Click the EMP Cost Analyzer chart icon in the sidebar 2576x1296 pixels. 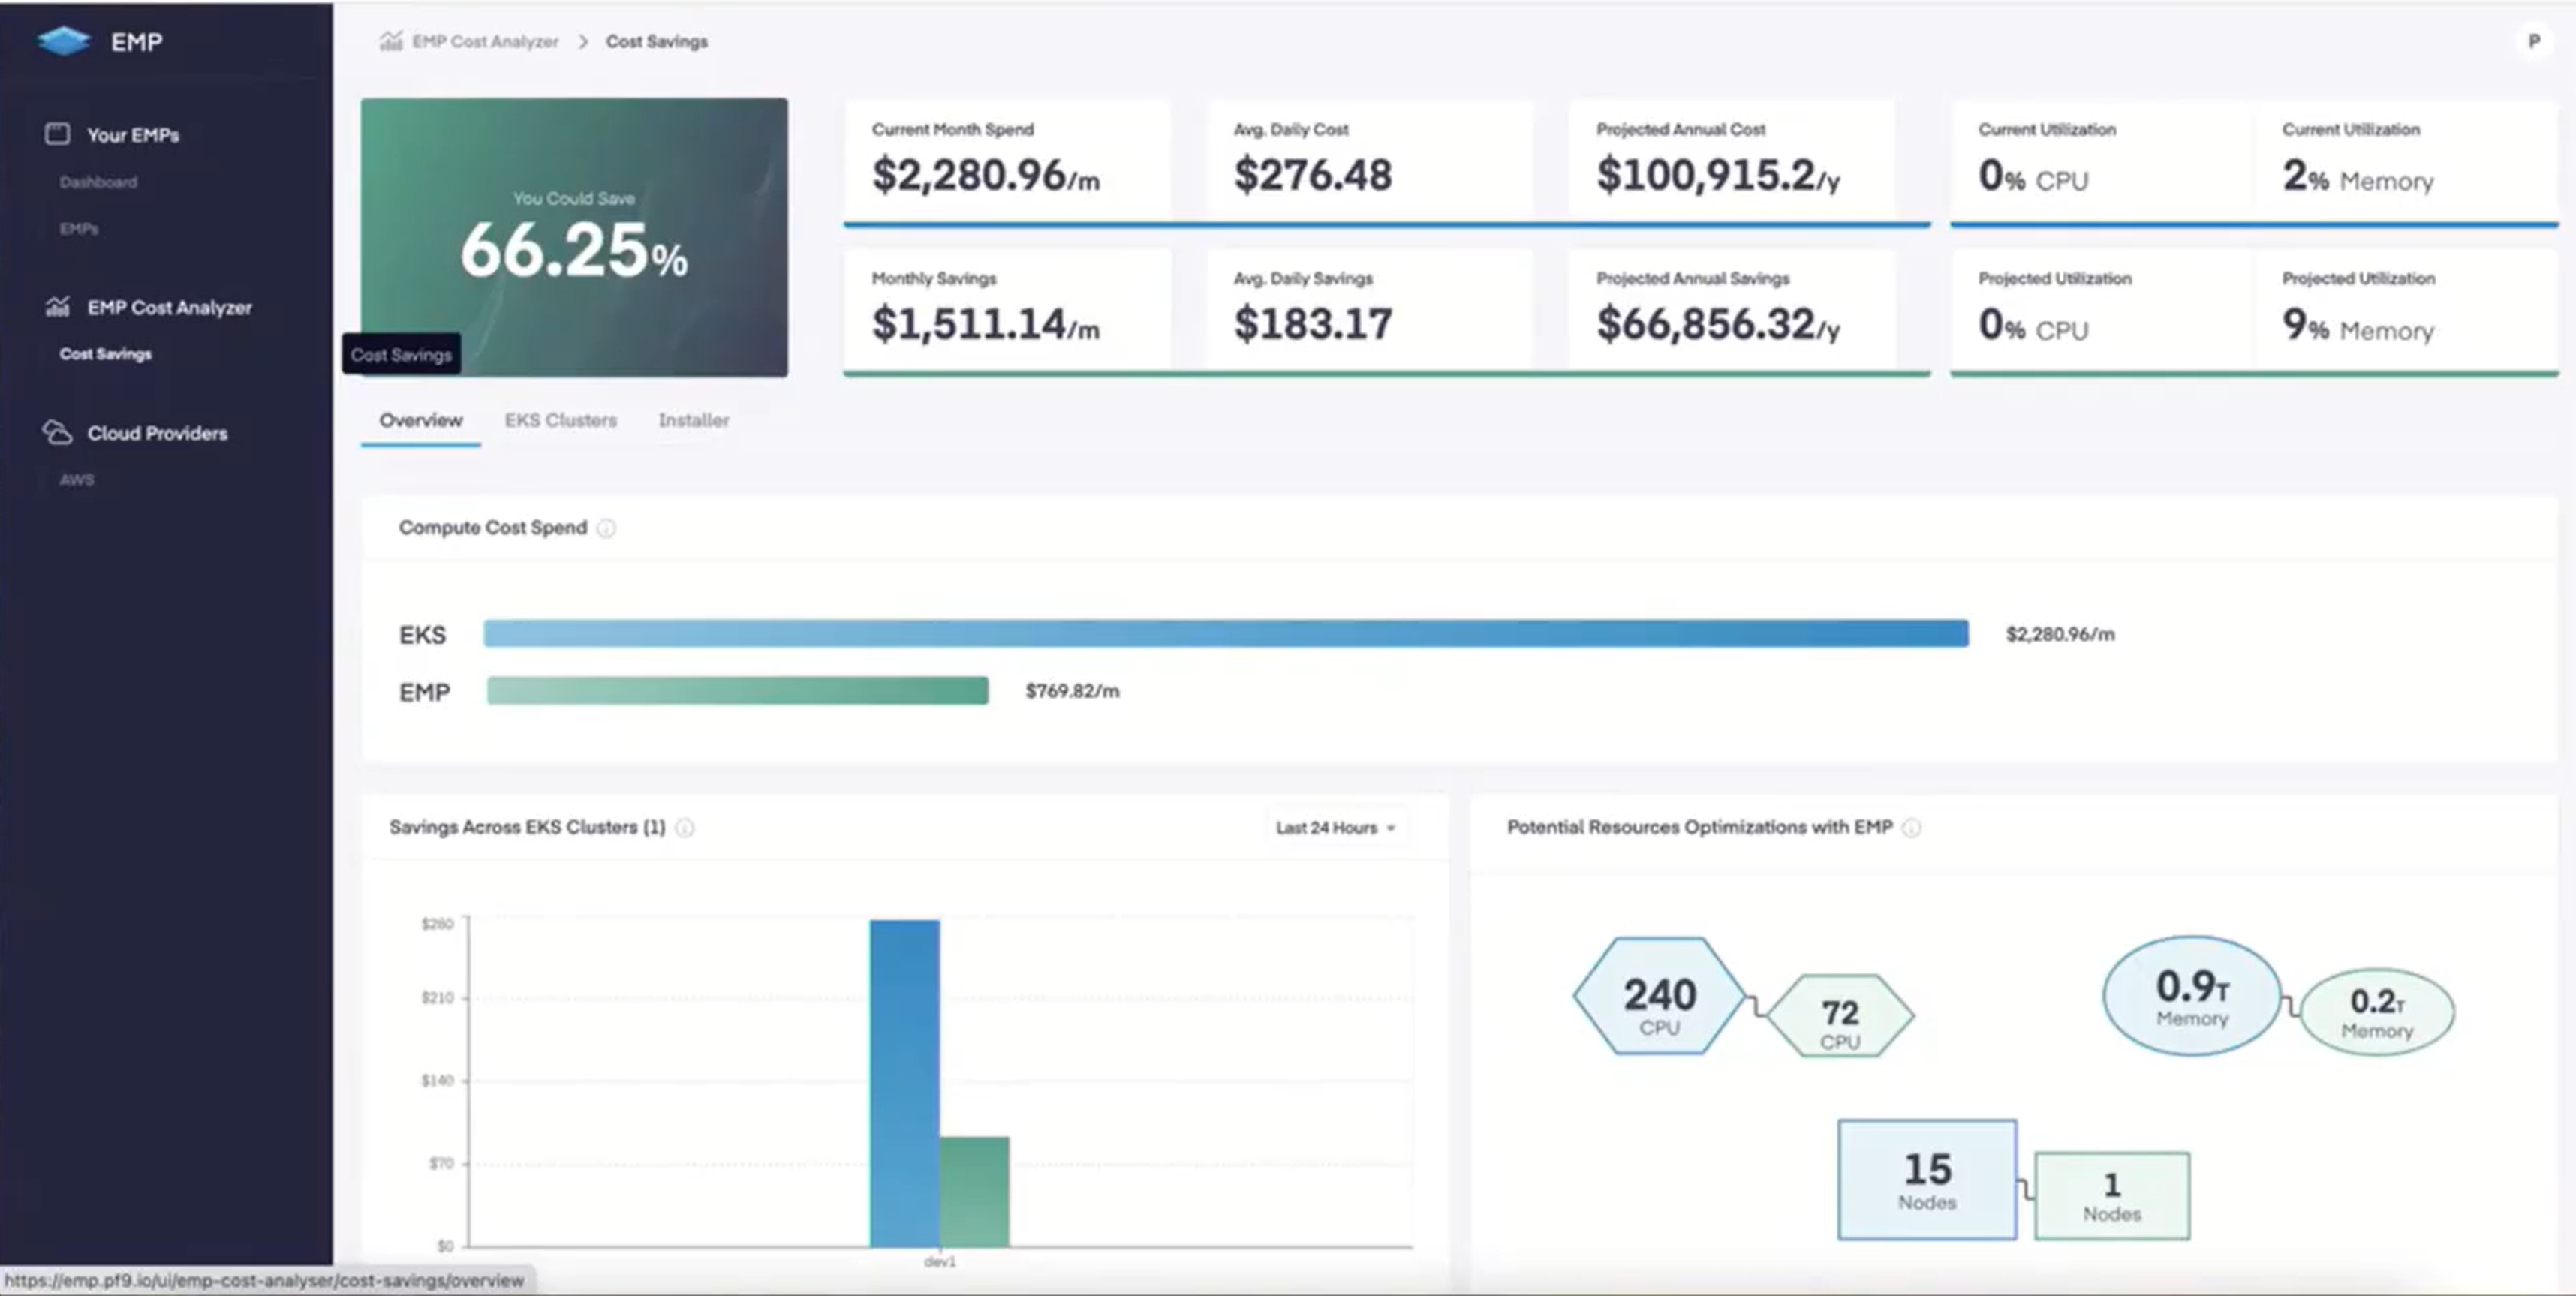[x=57, y=307]
